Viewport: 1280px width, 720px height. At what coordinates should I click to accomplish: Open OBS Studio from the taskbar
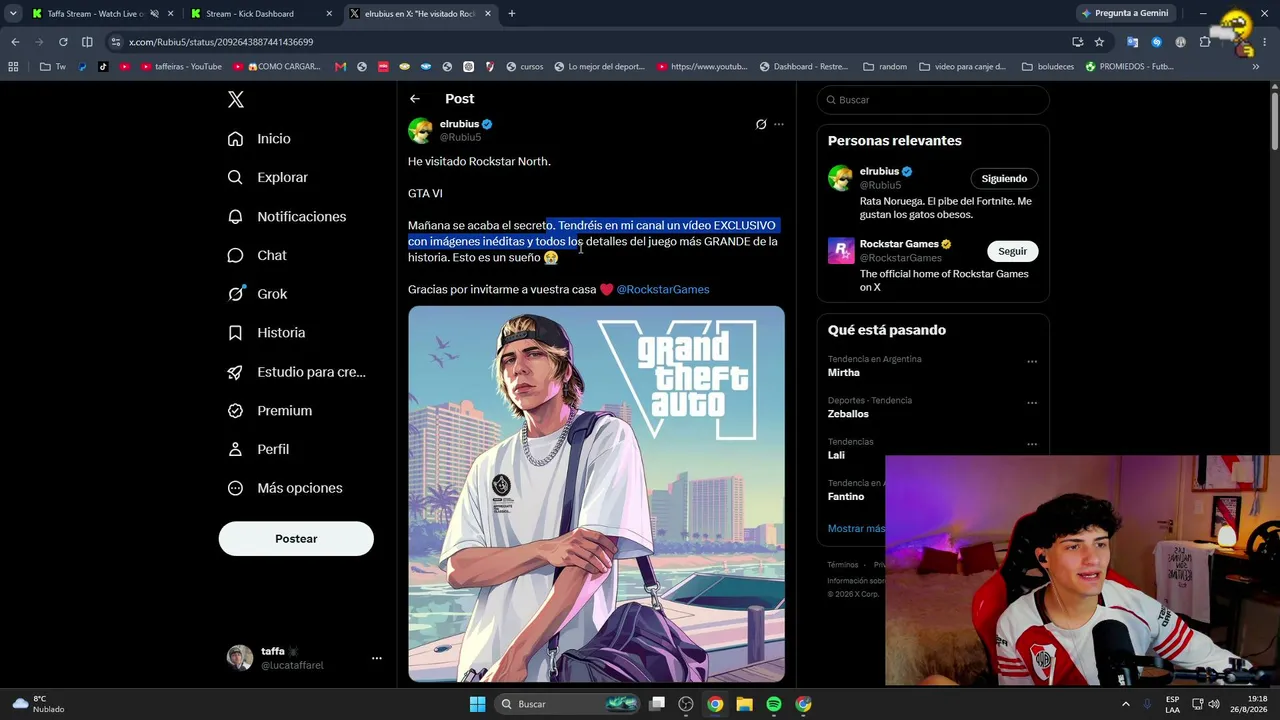[686, 704]
